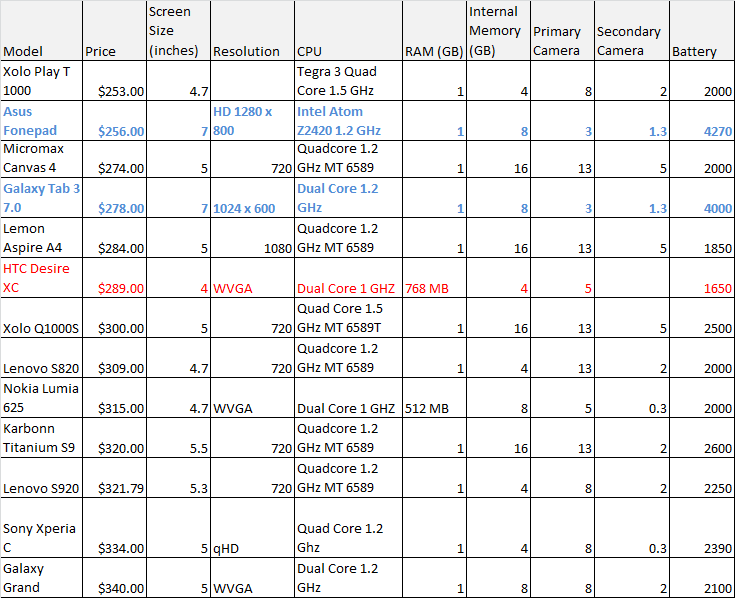Click the Xolo Q1000S model cell
Viewport: 735px width, 598px height.
(41, 318)
